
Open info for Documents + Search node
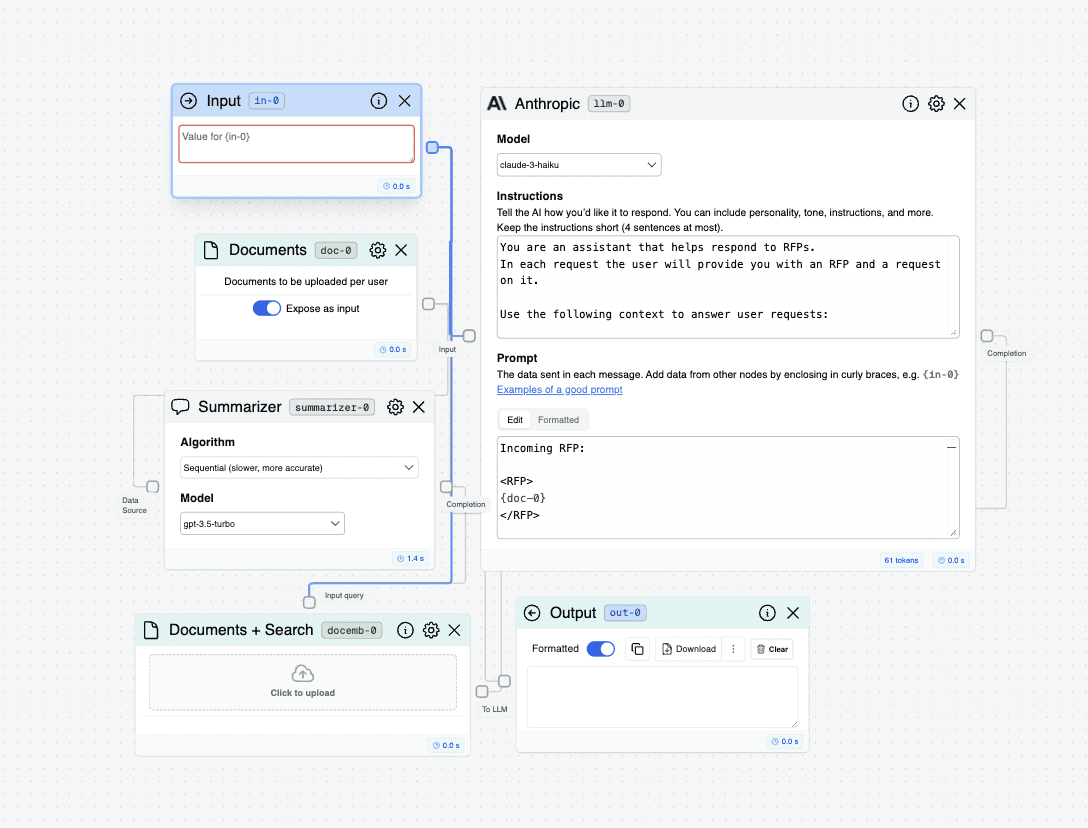[405, 630]
